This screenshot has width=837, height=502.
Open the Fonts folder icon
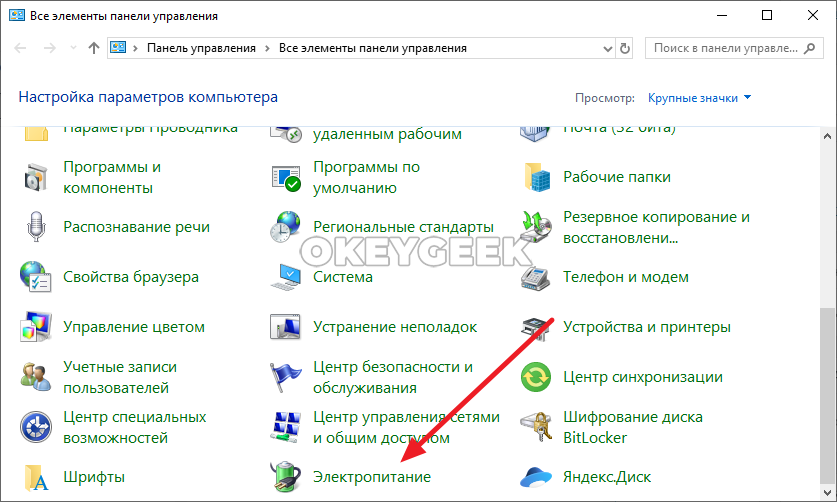(36, 477)
